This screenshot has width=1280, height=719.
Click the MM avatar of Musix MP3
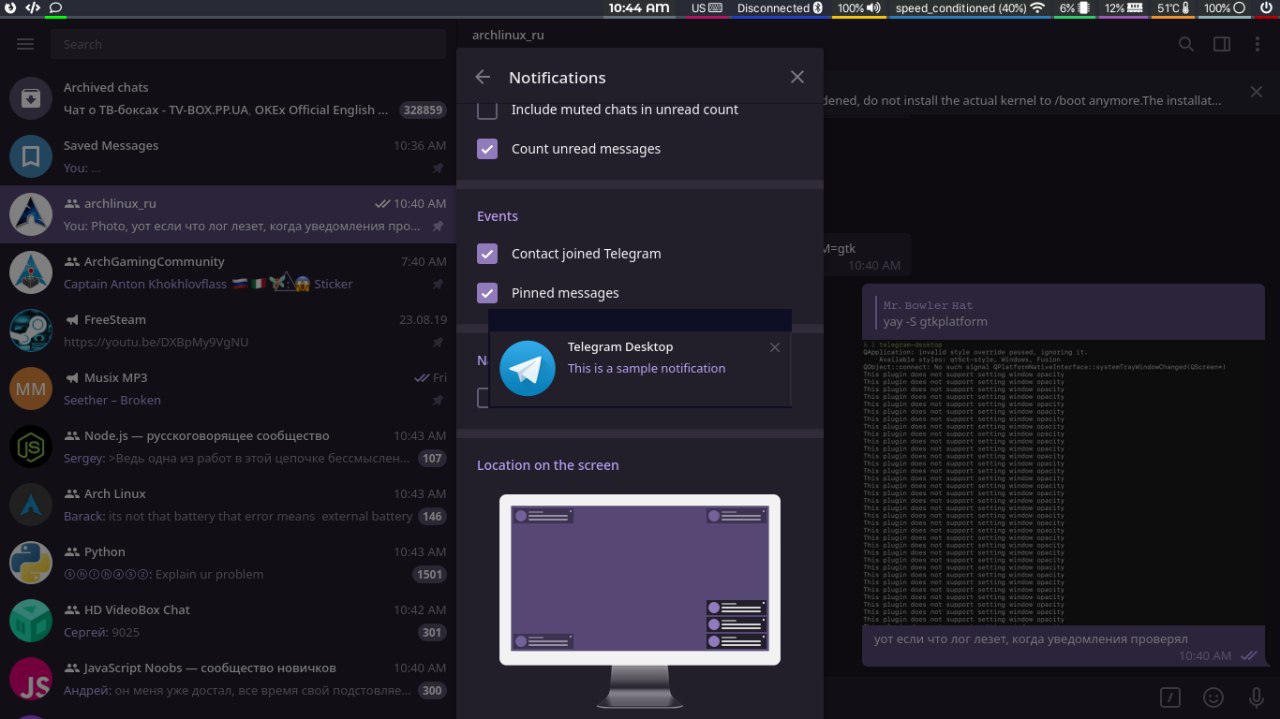coord(31,389)
